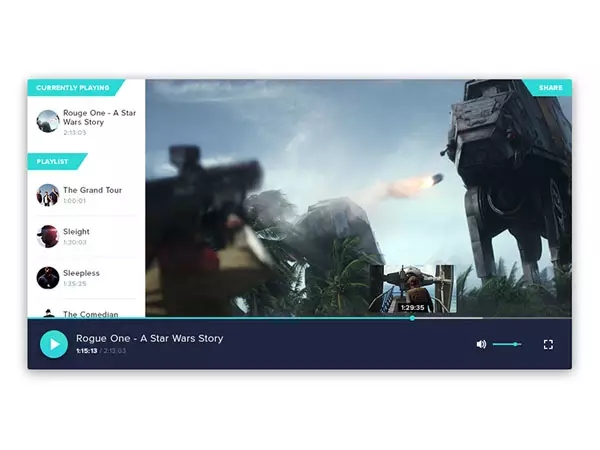Play "Sleight" from playlist
This screenshot has width=600, height=450.
tap(76, 232)
